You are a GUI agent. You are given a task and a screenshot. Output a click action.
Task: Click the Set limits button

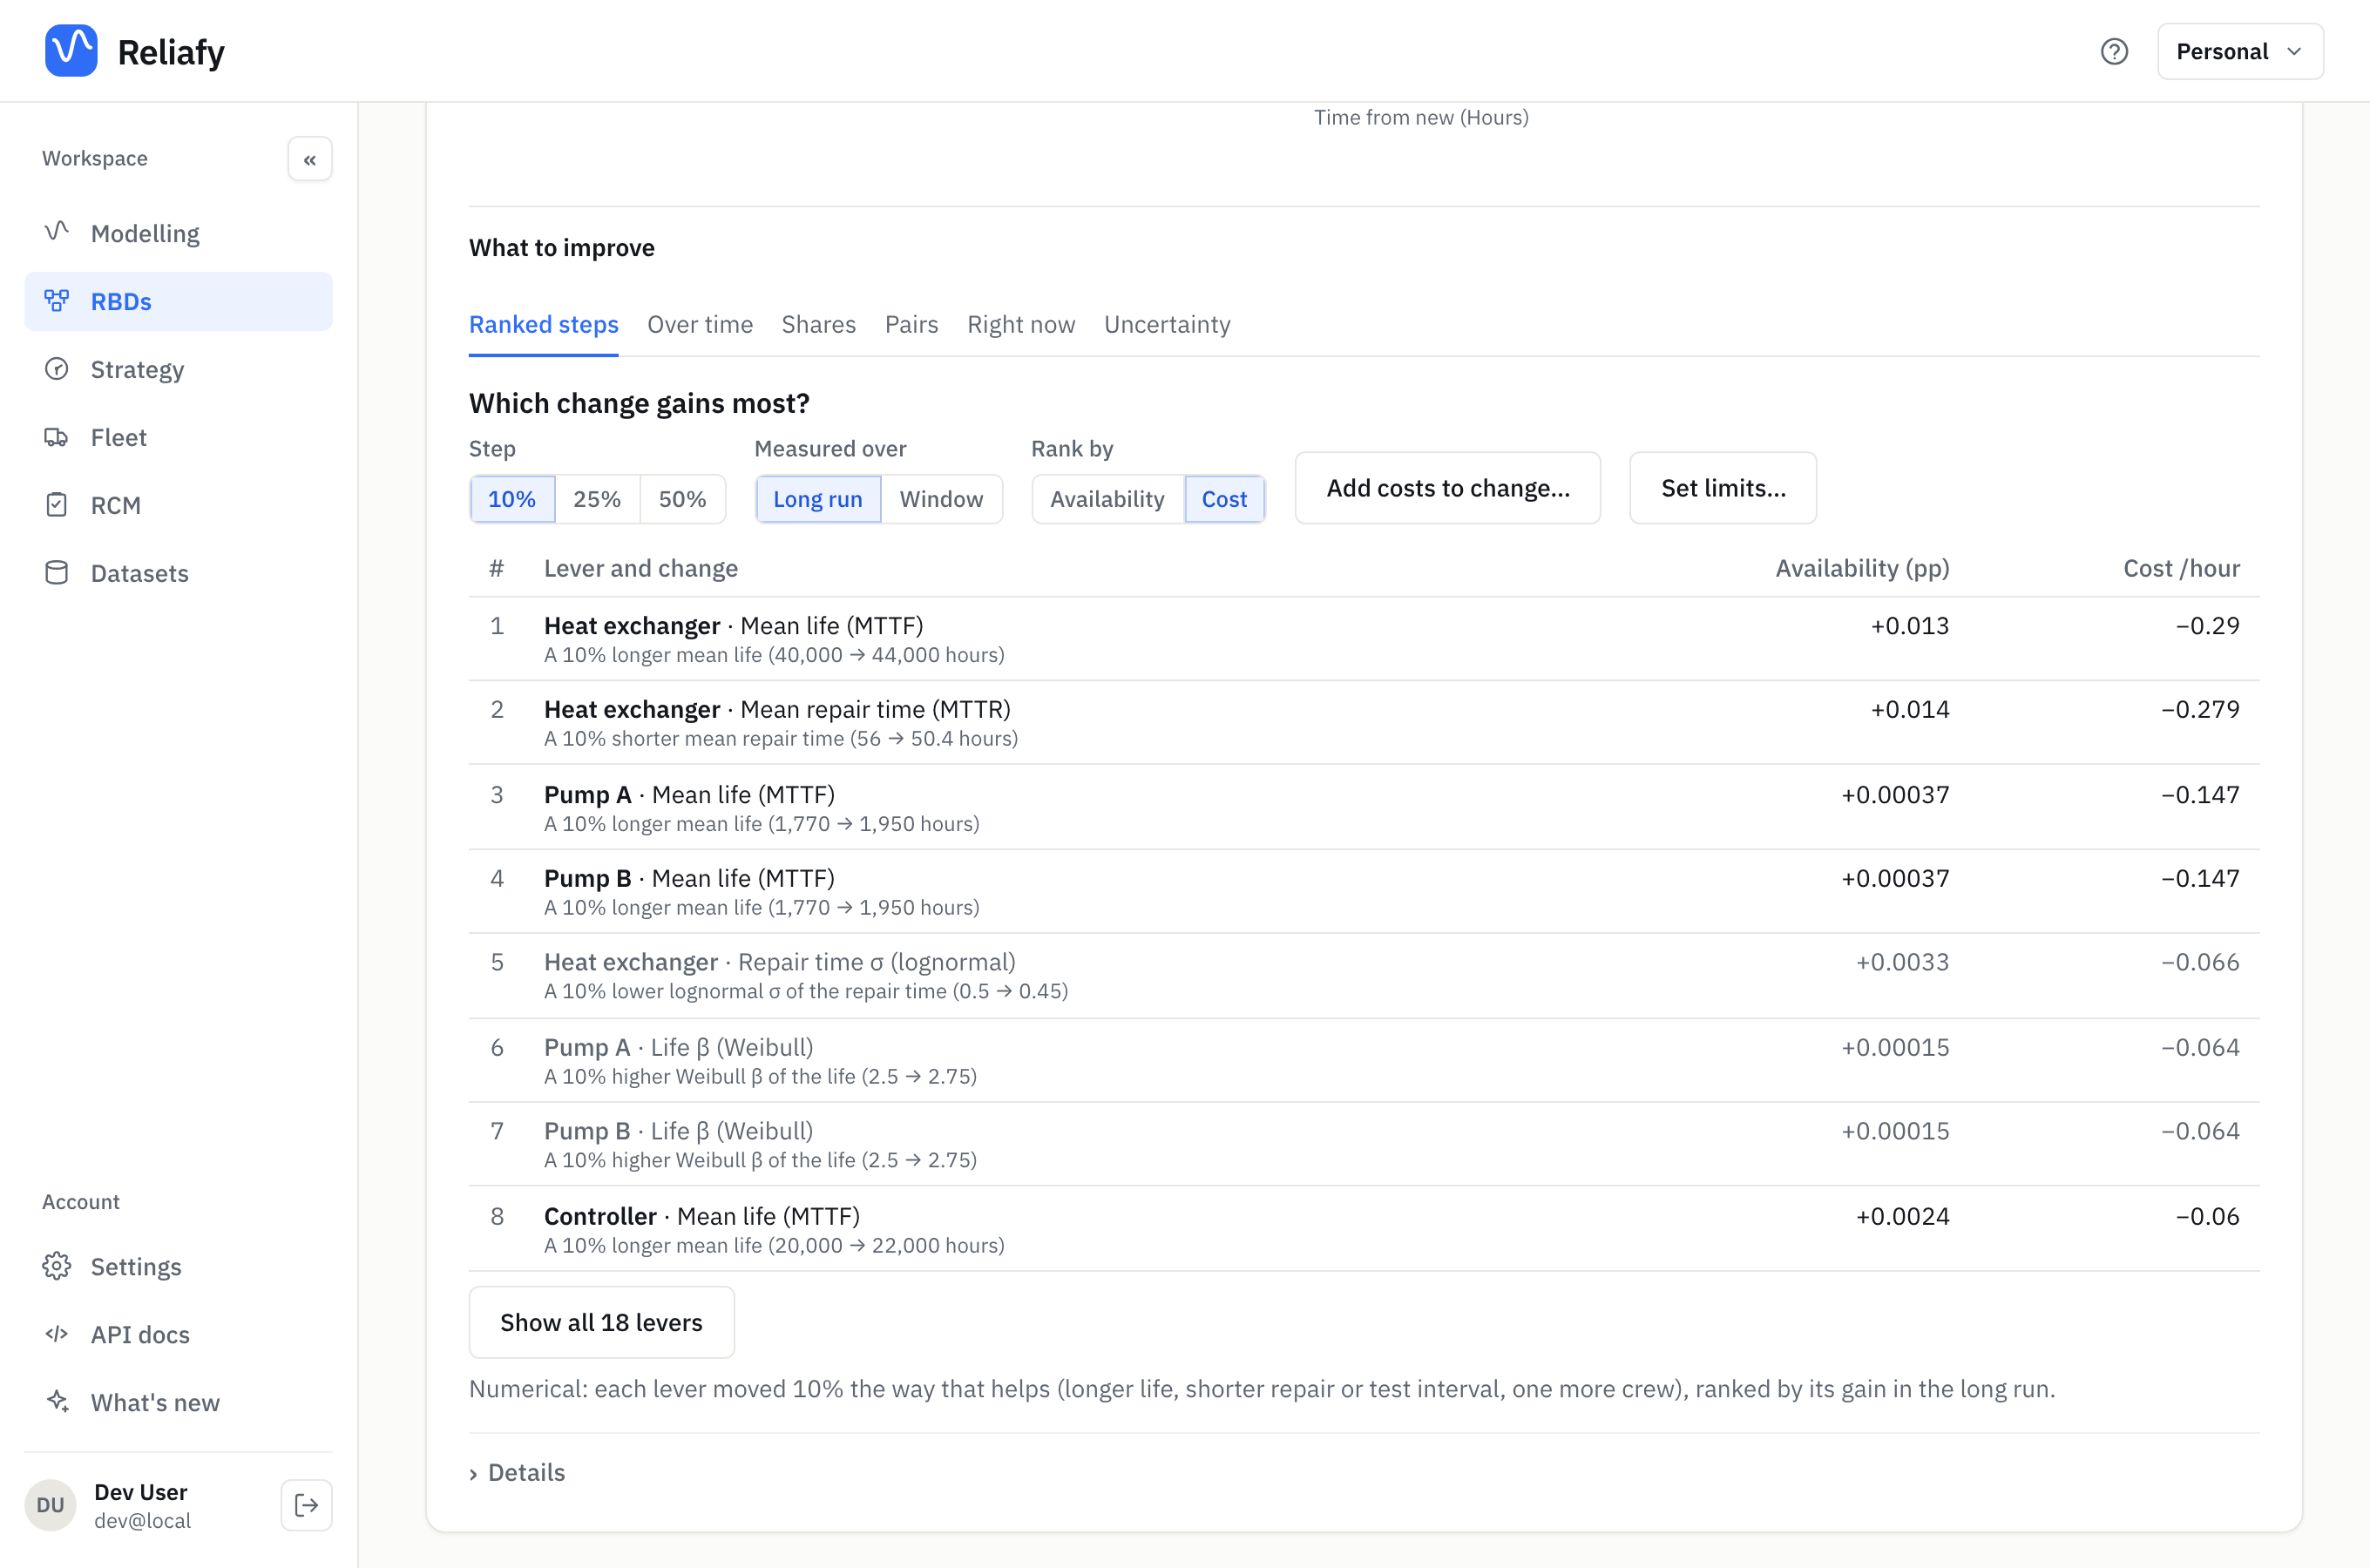click(1723, 488)
